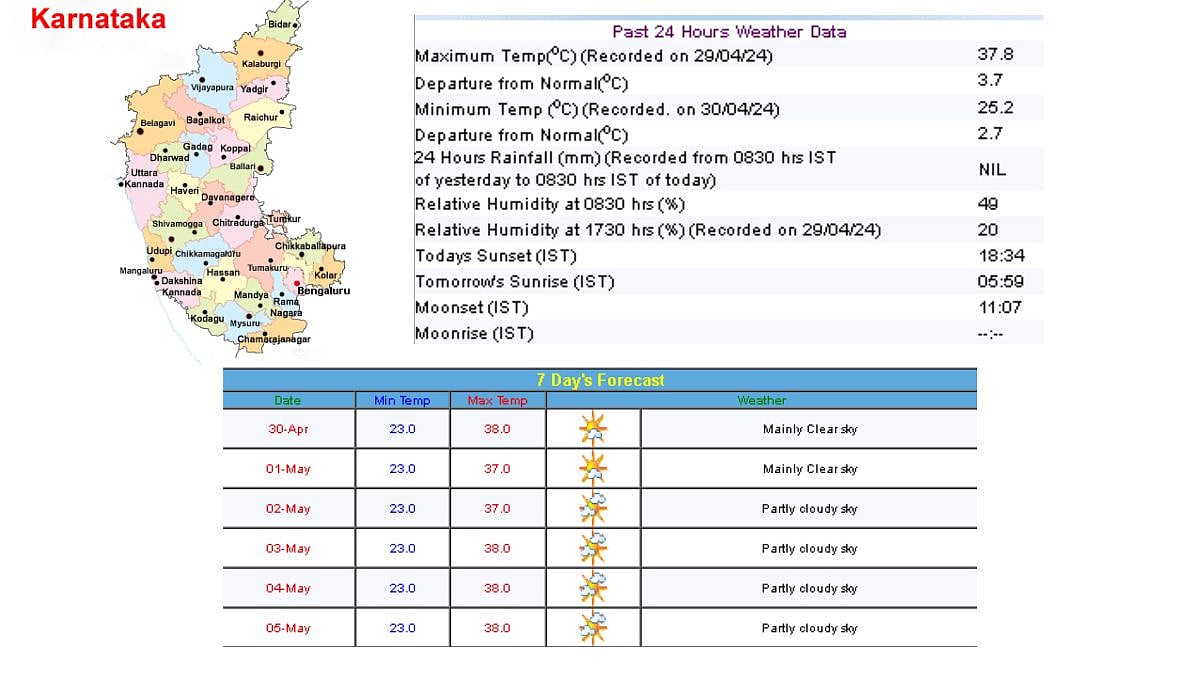
Task: Click the weather icon for 04-May
Action: tap(593, 589)
